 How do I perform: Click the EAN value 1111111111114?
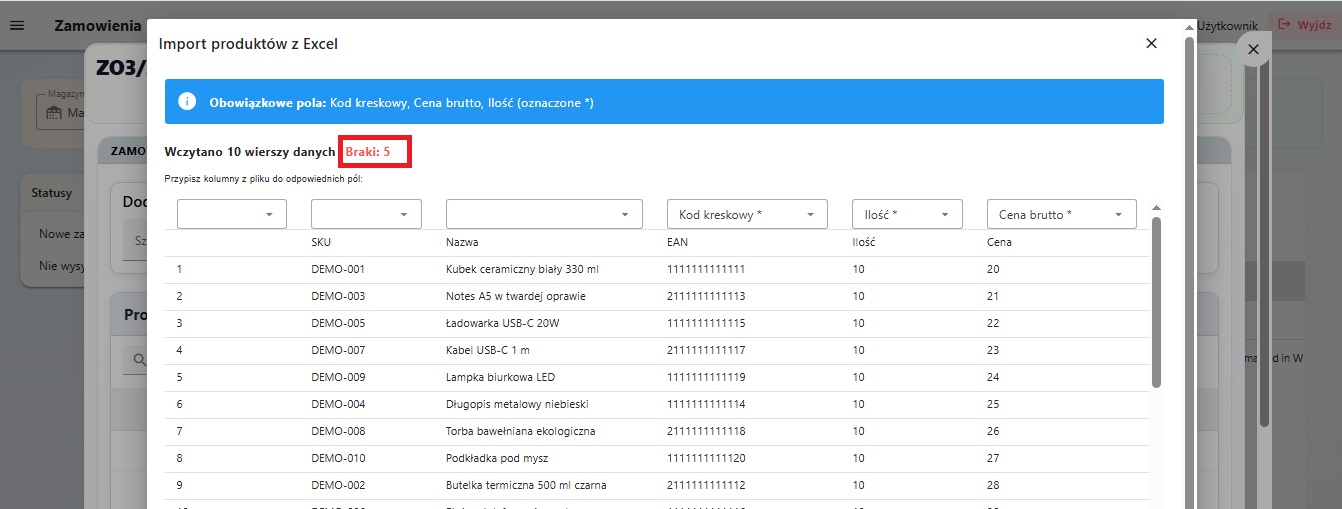click(706, 404)
